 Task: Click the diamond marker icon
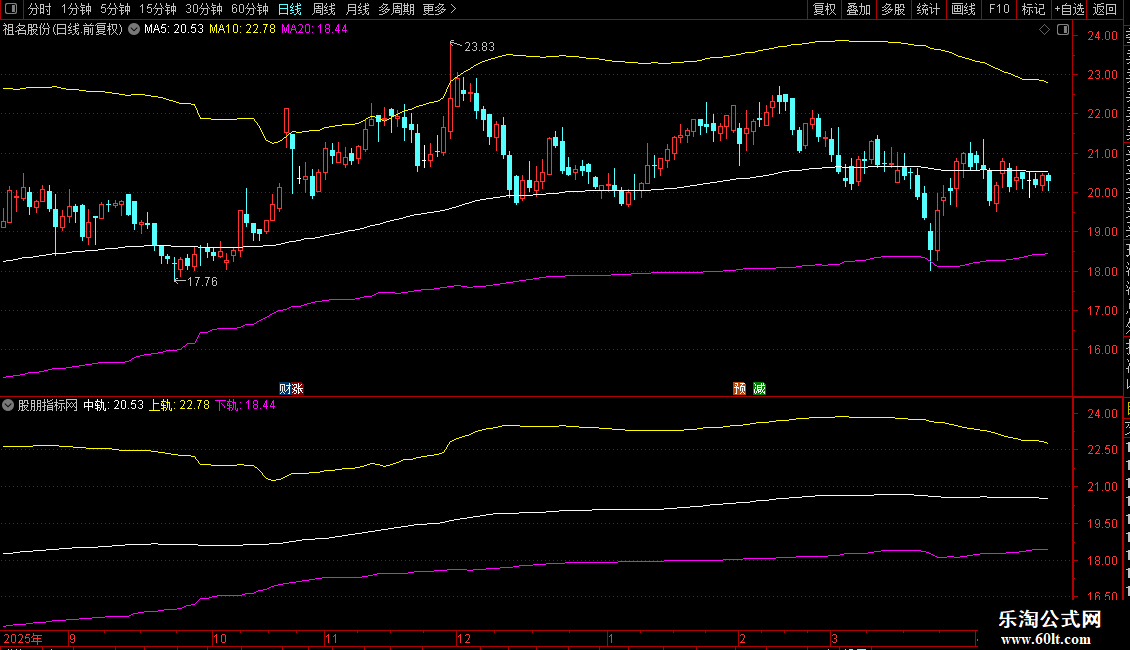[x=1044, y=30]
